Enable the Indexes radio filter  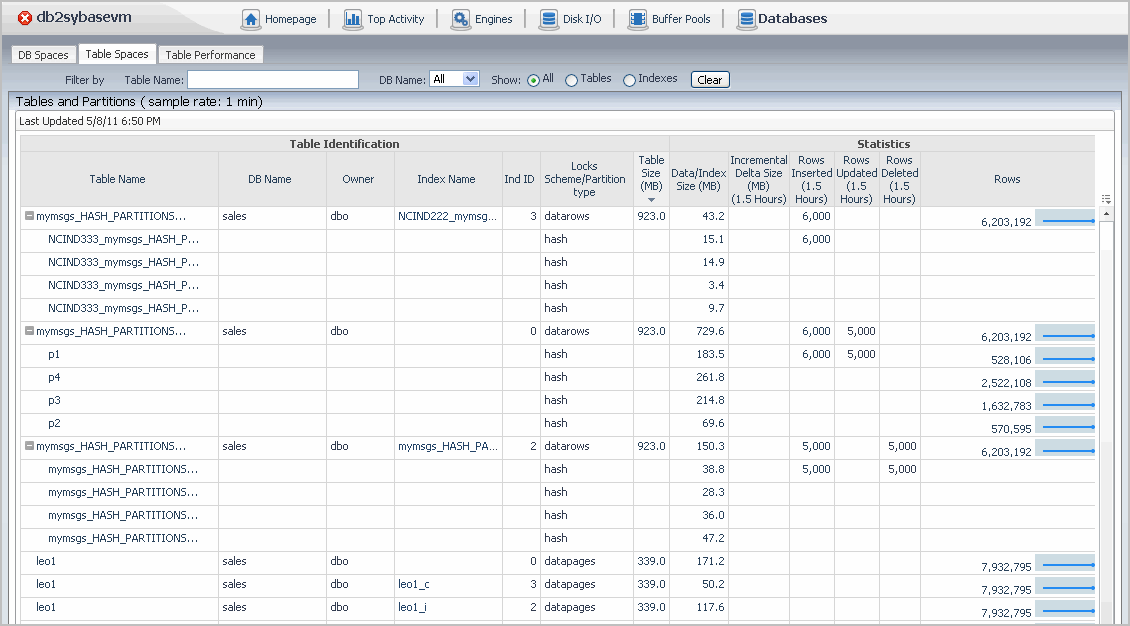pyautogui.click(x=629, y=80)
